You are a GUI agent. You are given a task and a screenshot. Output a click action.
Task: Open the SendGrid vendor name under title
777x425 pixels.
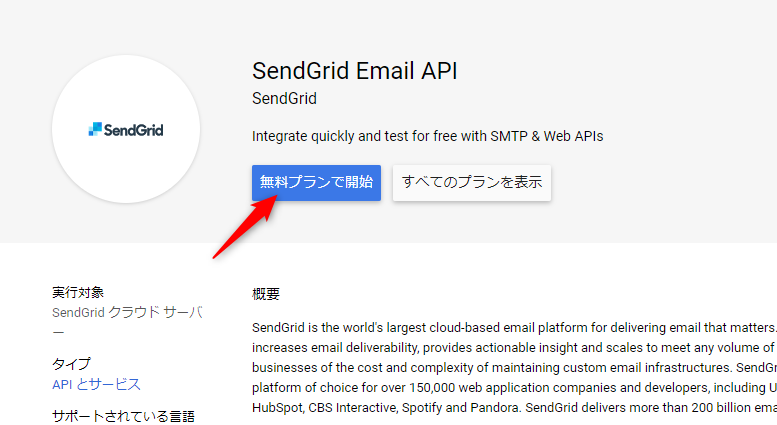coord(284,99)
